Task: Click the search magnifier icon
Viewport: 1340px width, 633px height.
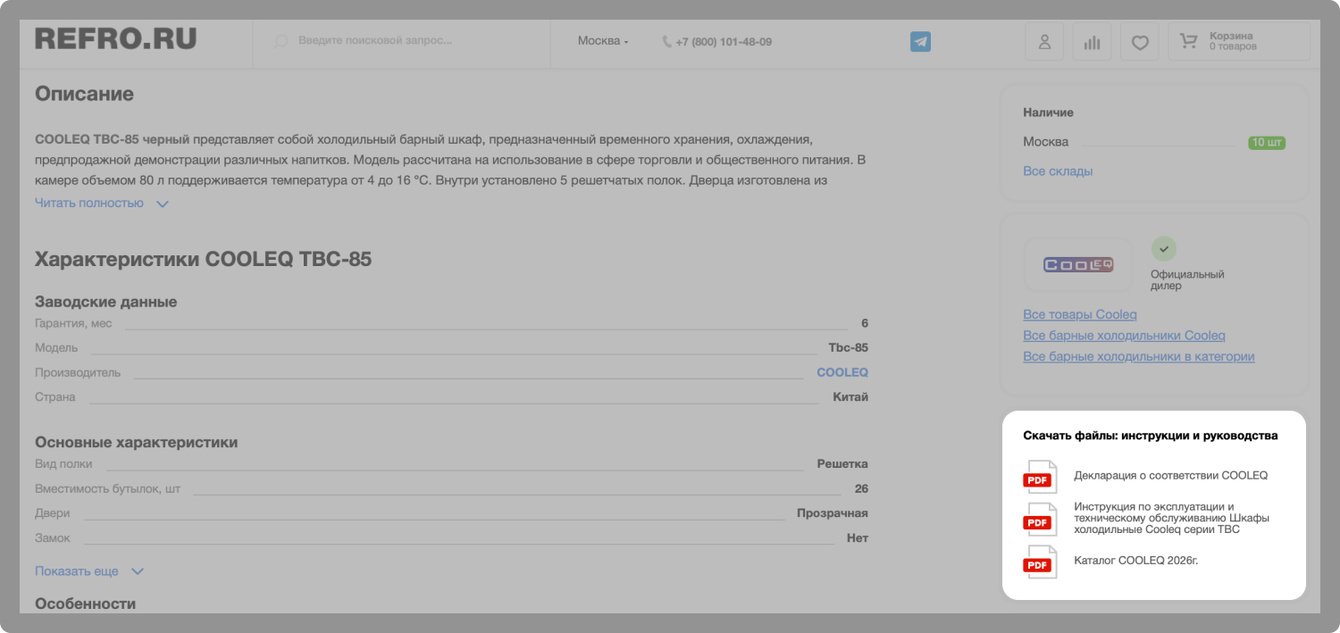Action: 281,41
